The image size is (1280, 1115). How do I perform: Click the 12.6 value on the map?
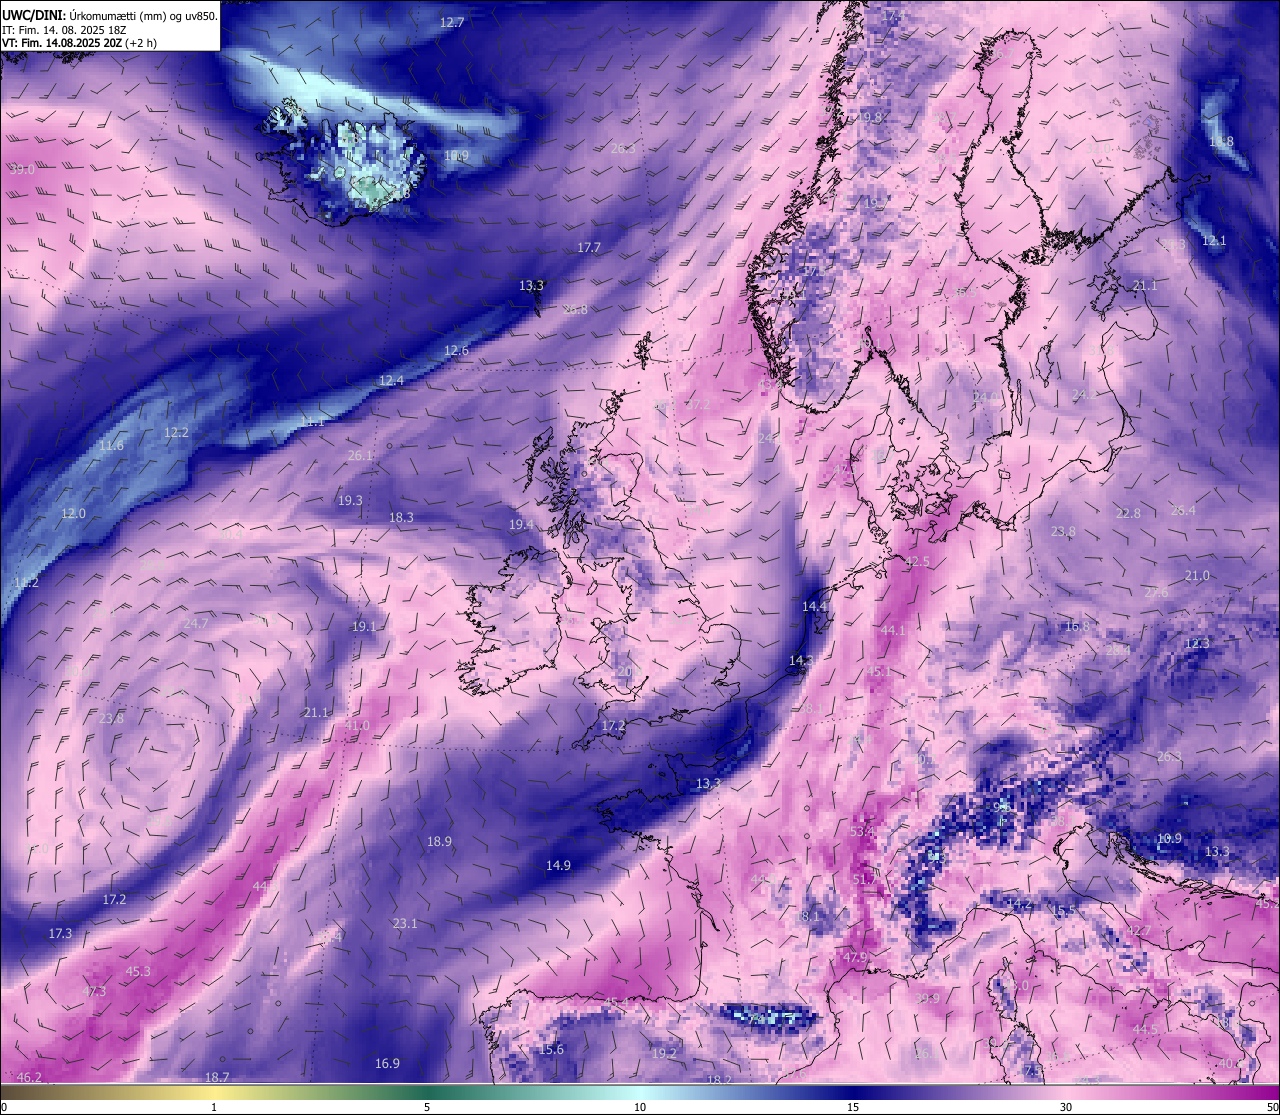tap(456, 350)
